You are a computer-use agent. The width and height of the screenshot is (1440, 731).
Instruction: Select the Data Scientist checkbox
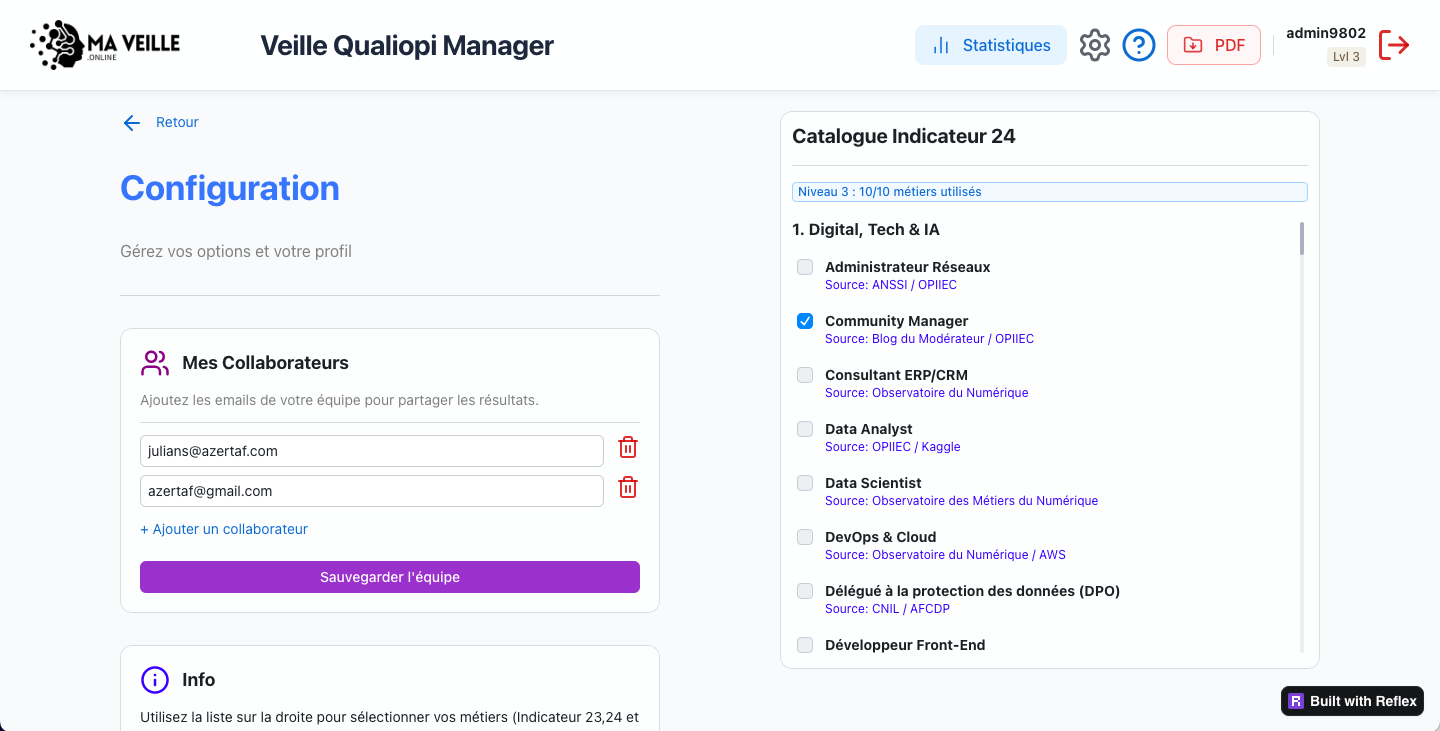805,483
